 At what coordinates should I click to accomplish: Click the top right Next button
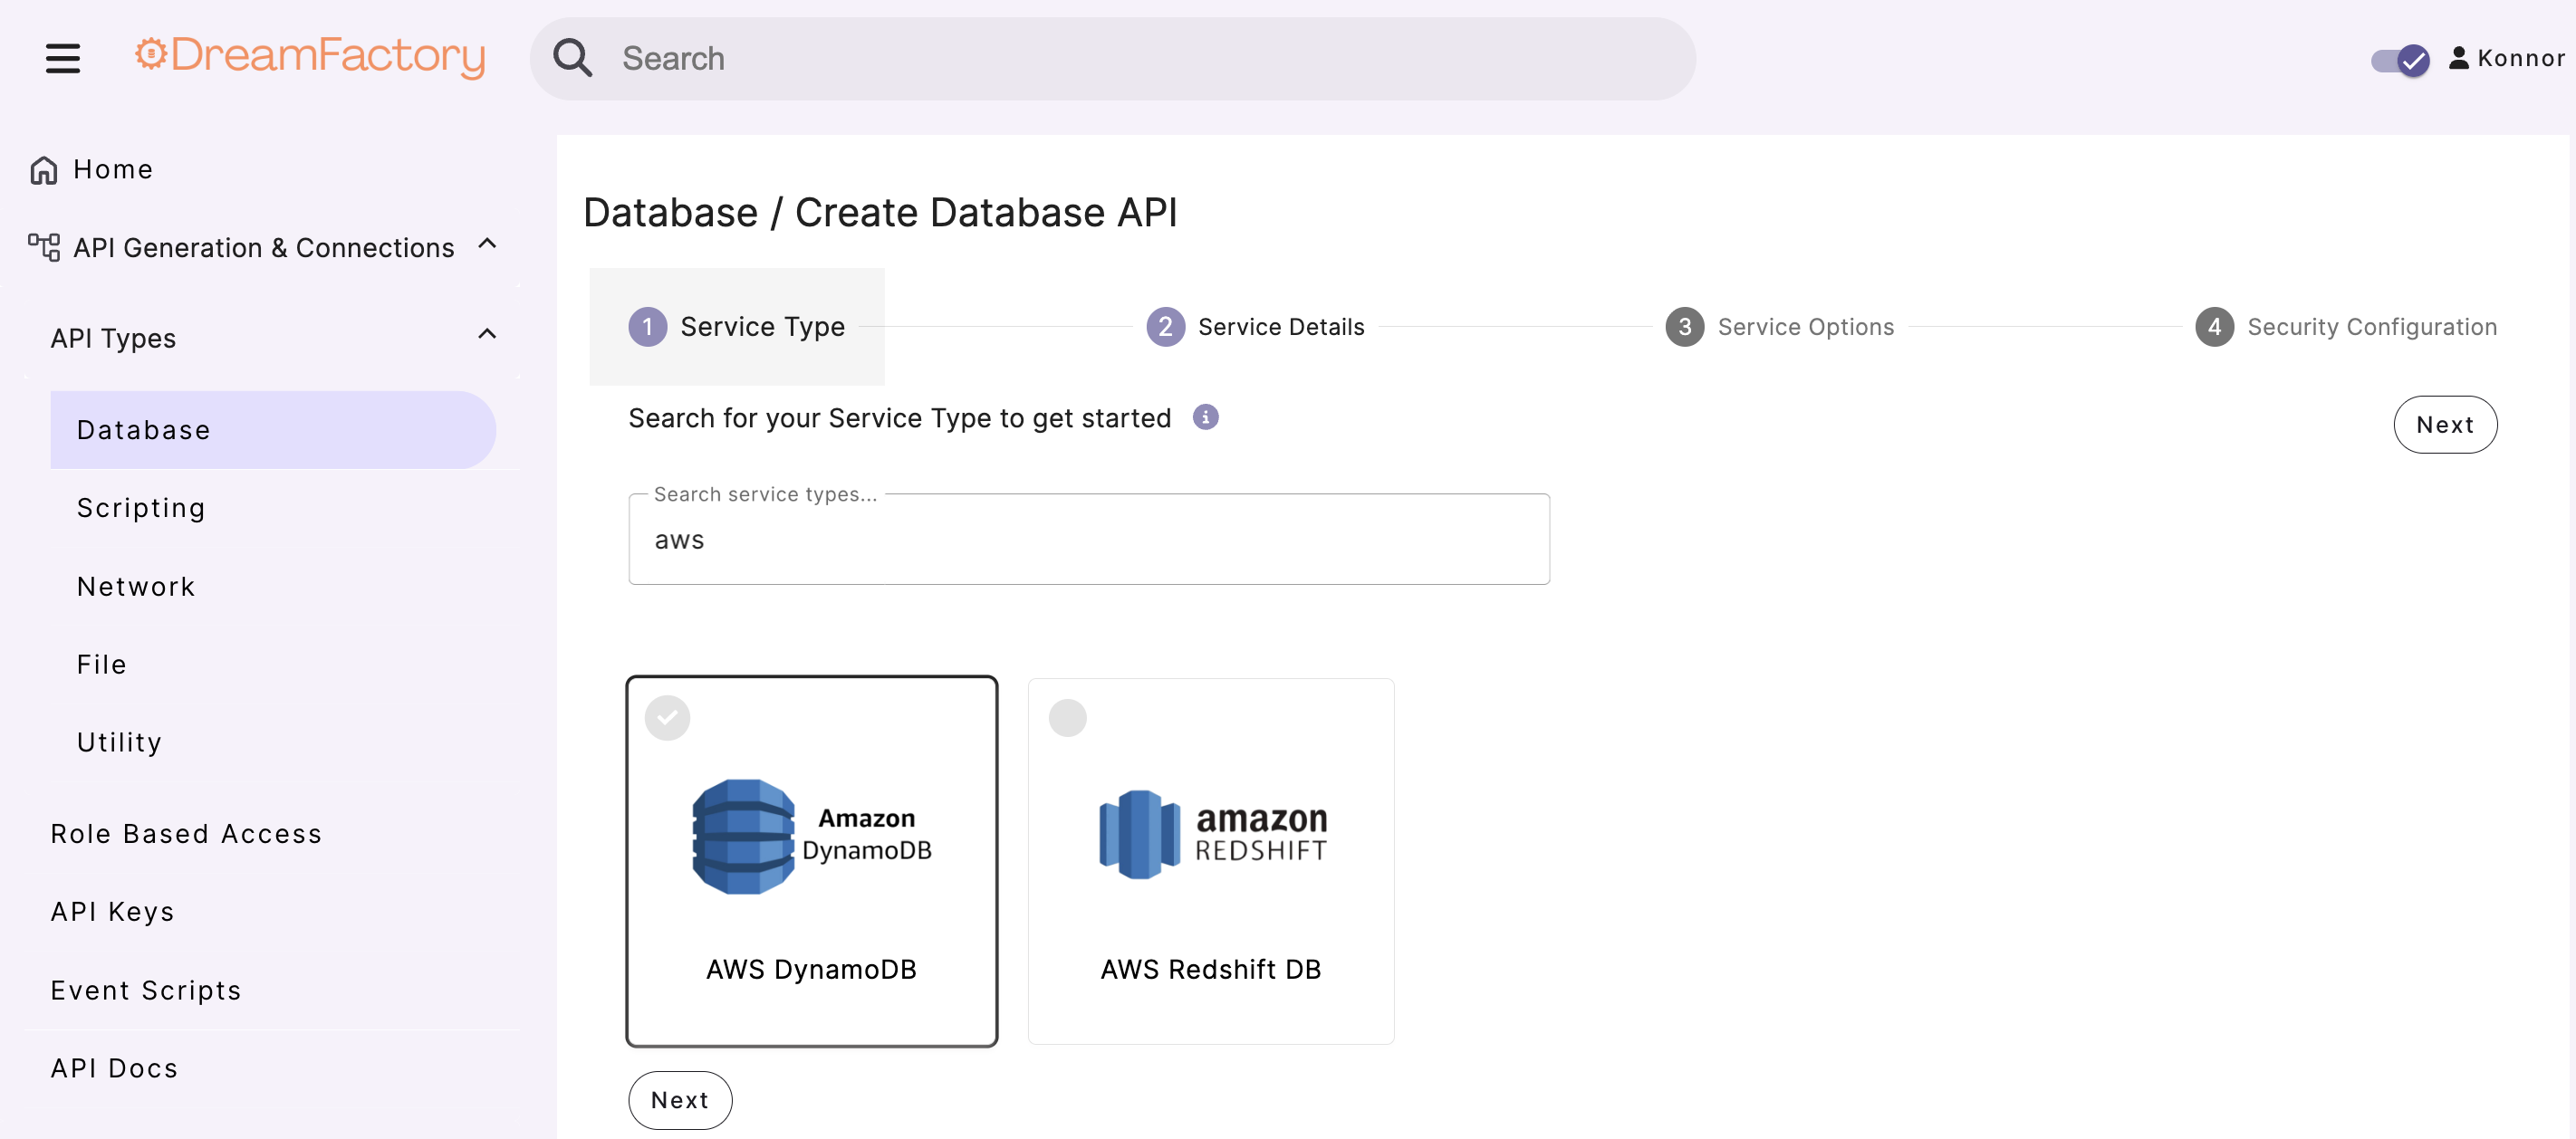(x=2444, y=425)
